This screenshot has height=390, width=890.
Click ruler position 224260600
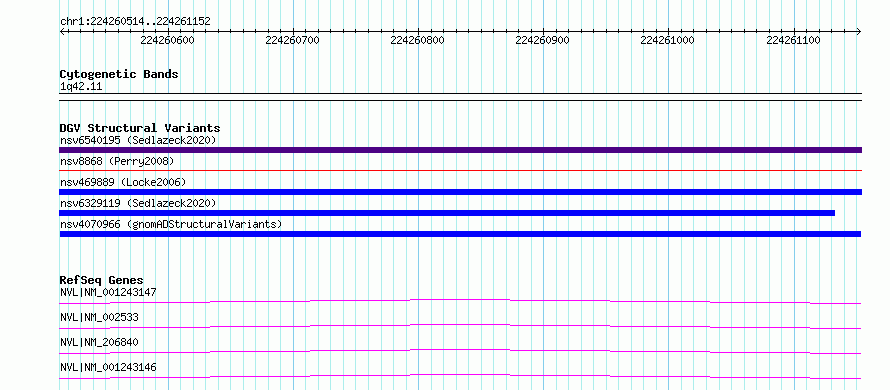coord(167,40)
